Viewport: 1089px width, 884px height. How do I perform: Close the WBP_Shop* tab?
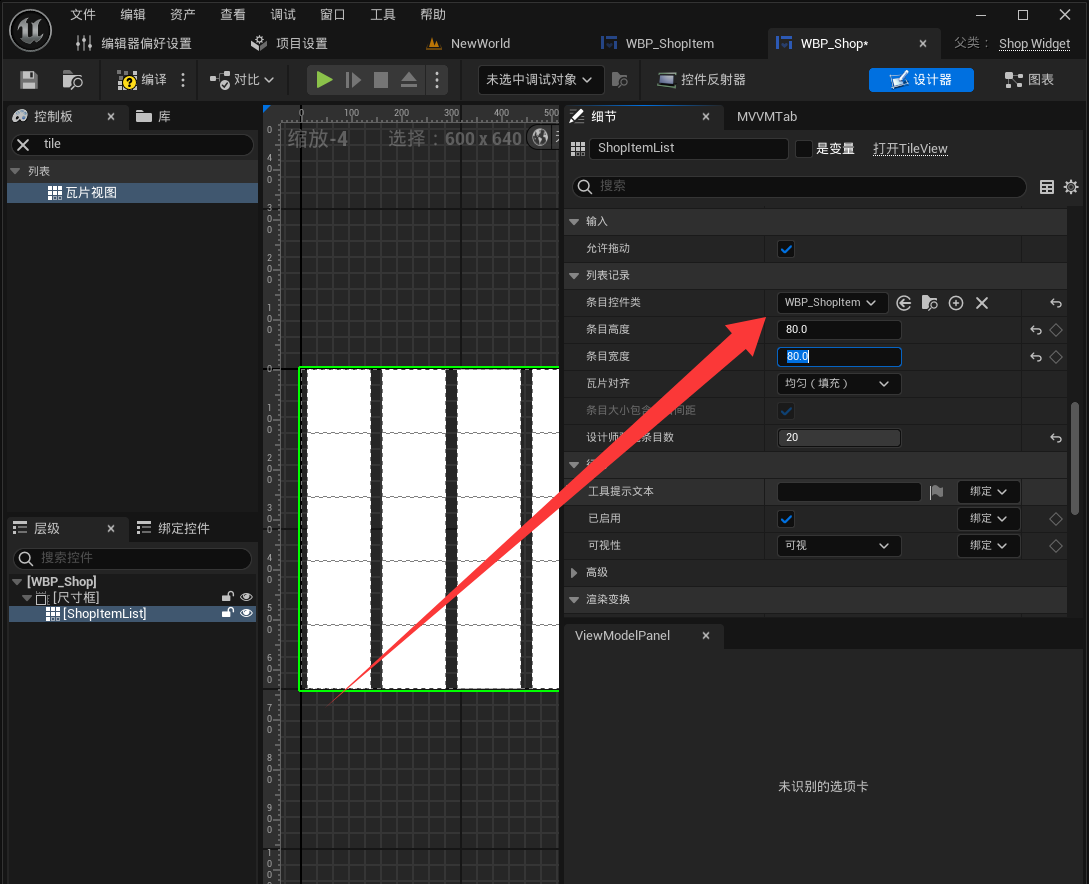[923, 44]
